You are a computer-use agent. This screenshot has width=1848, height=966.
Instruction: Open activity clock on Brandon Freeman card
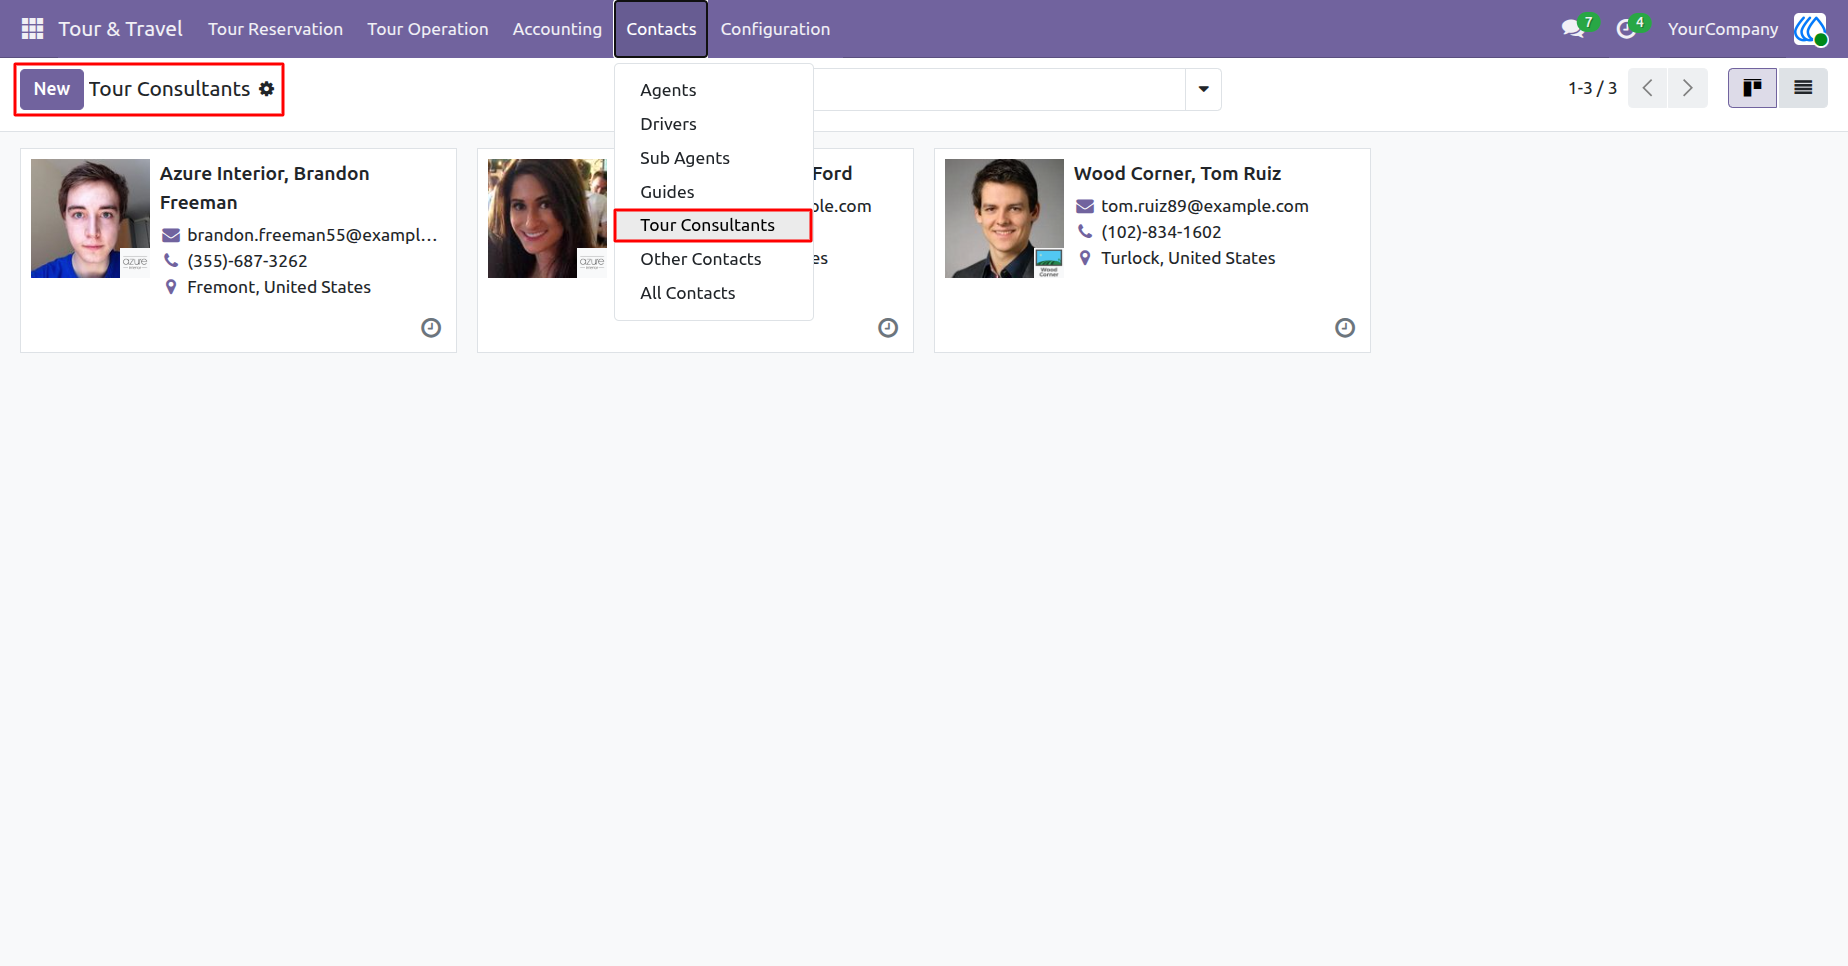coord(431,328)
